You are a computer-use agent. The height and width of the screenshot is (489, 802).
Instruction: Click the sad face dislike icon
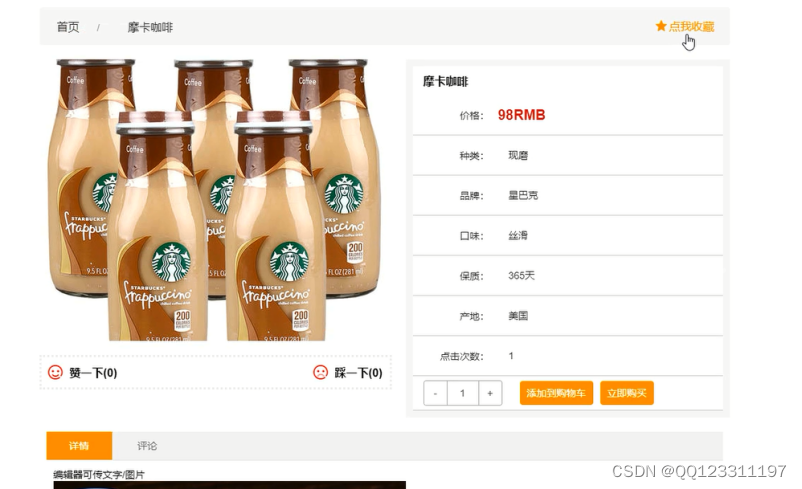[321, 372]
